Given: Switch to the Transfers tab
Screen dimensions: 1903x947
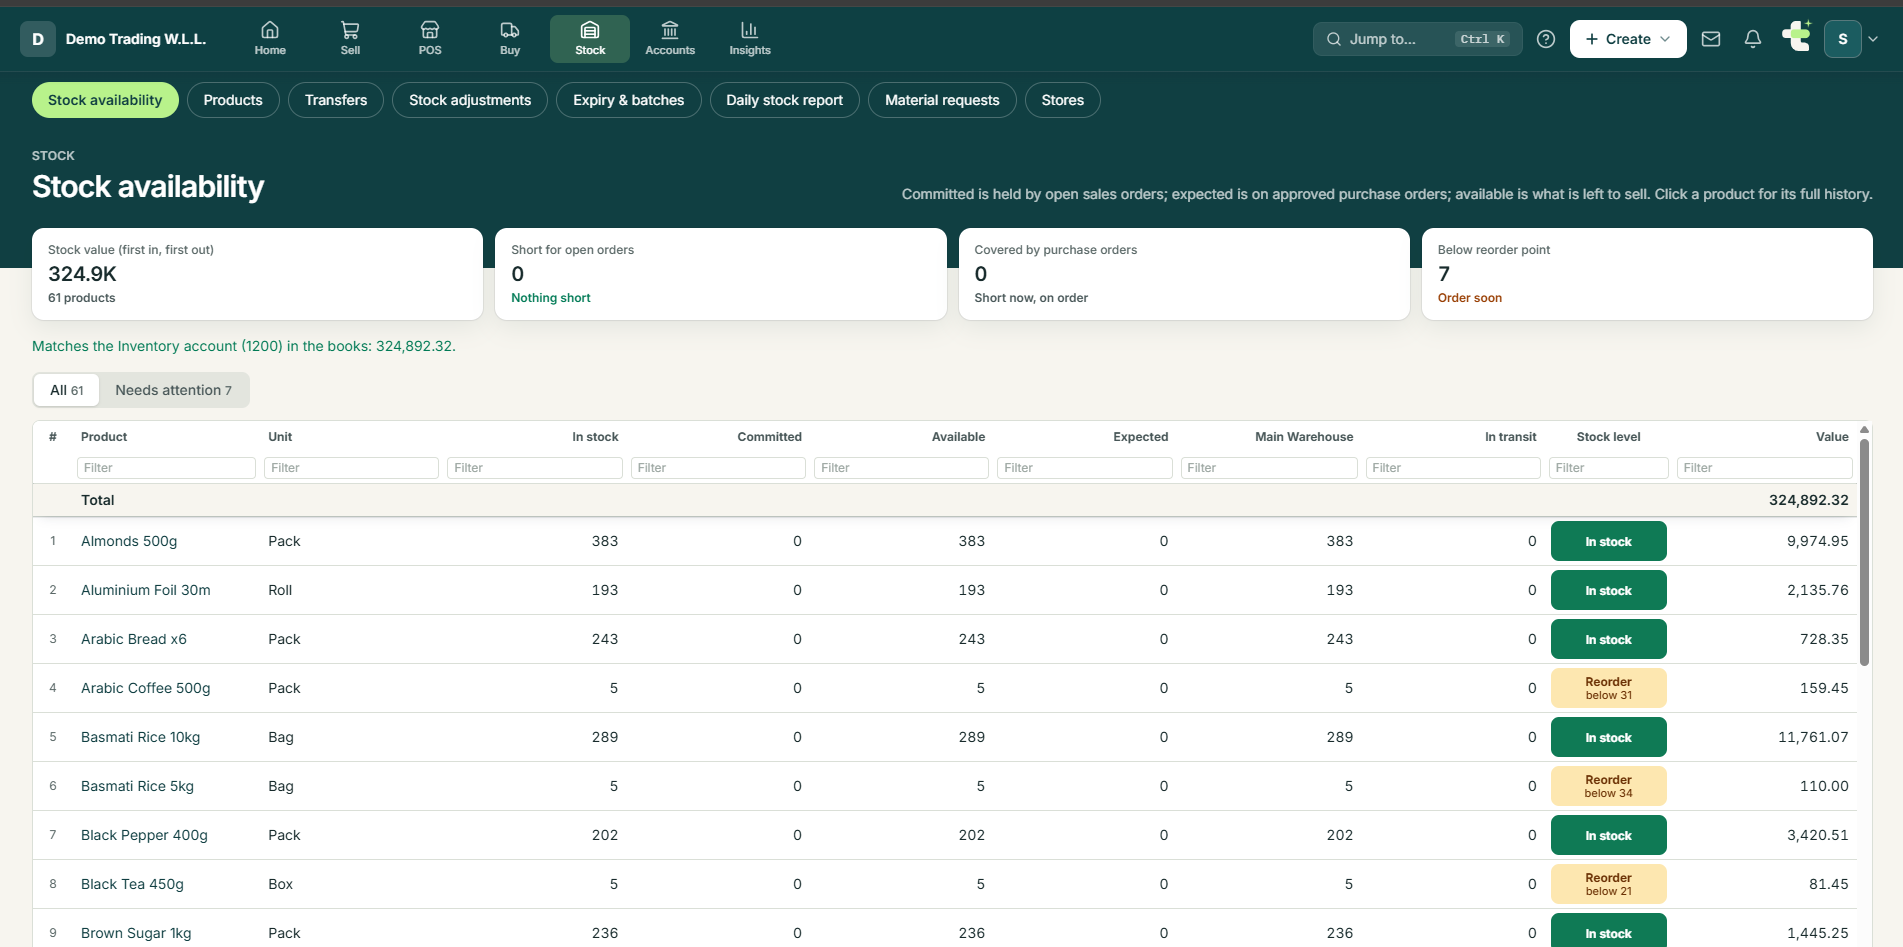Looking at the screenshot, I should [336, 100].
